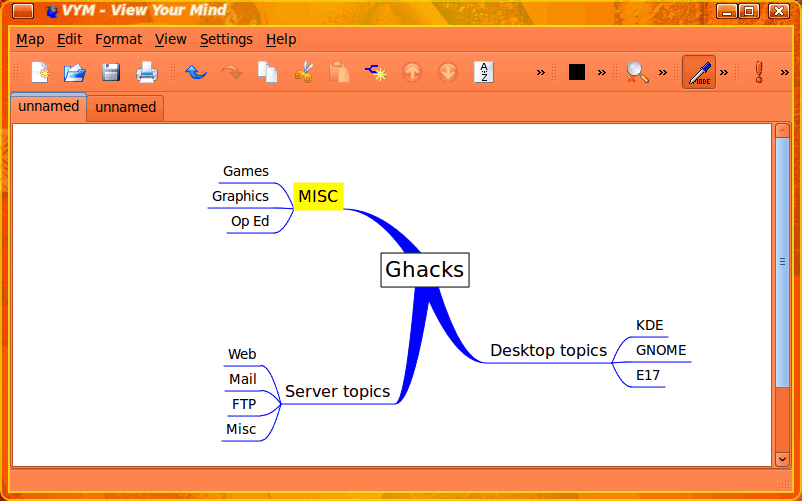Open the Map menu
802x501 pixels.
30,39
